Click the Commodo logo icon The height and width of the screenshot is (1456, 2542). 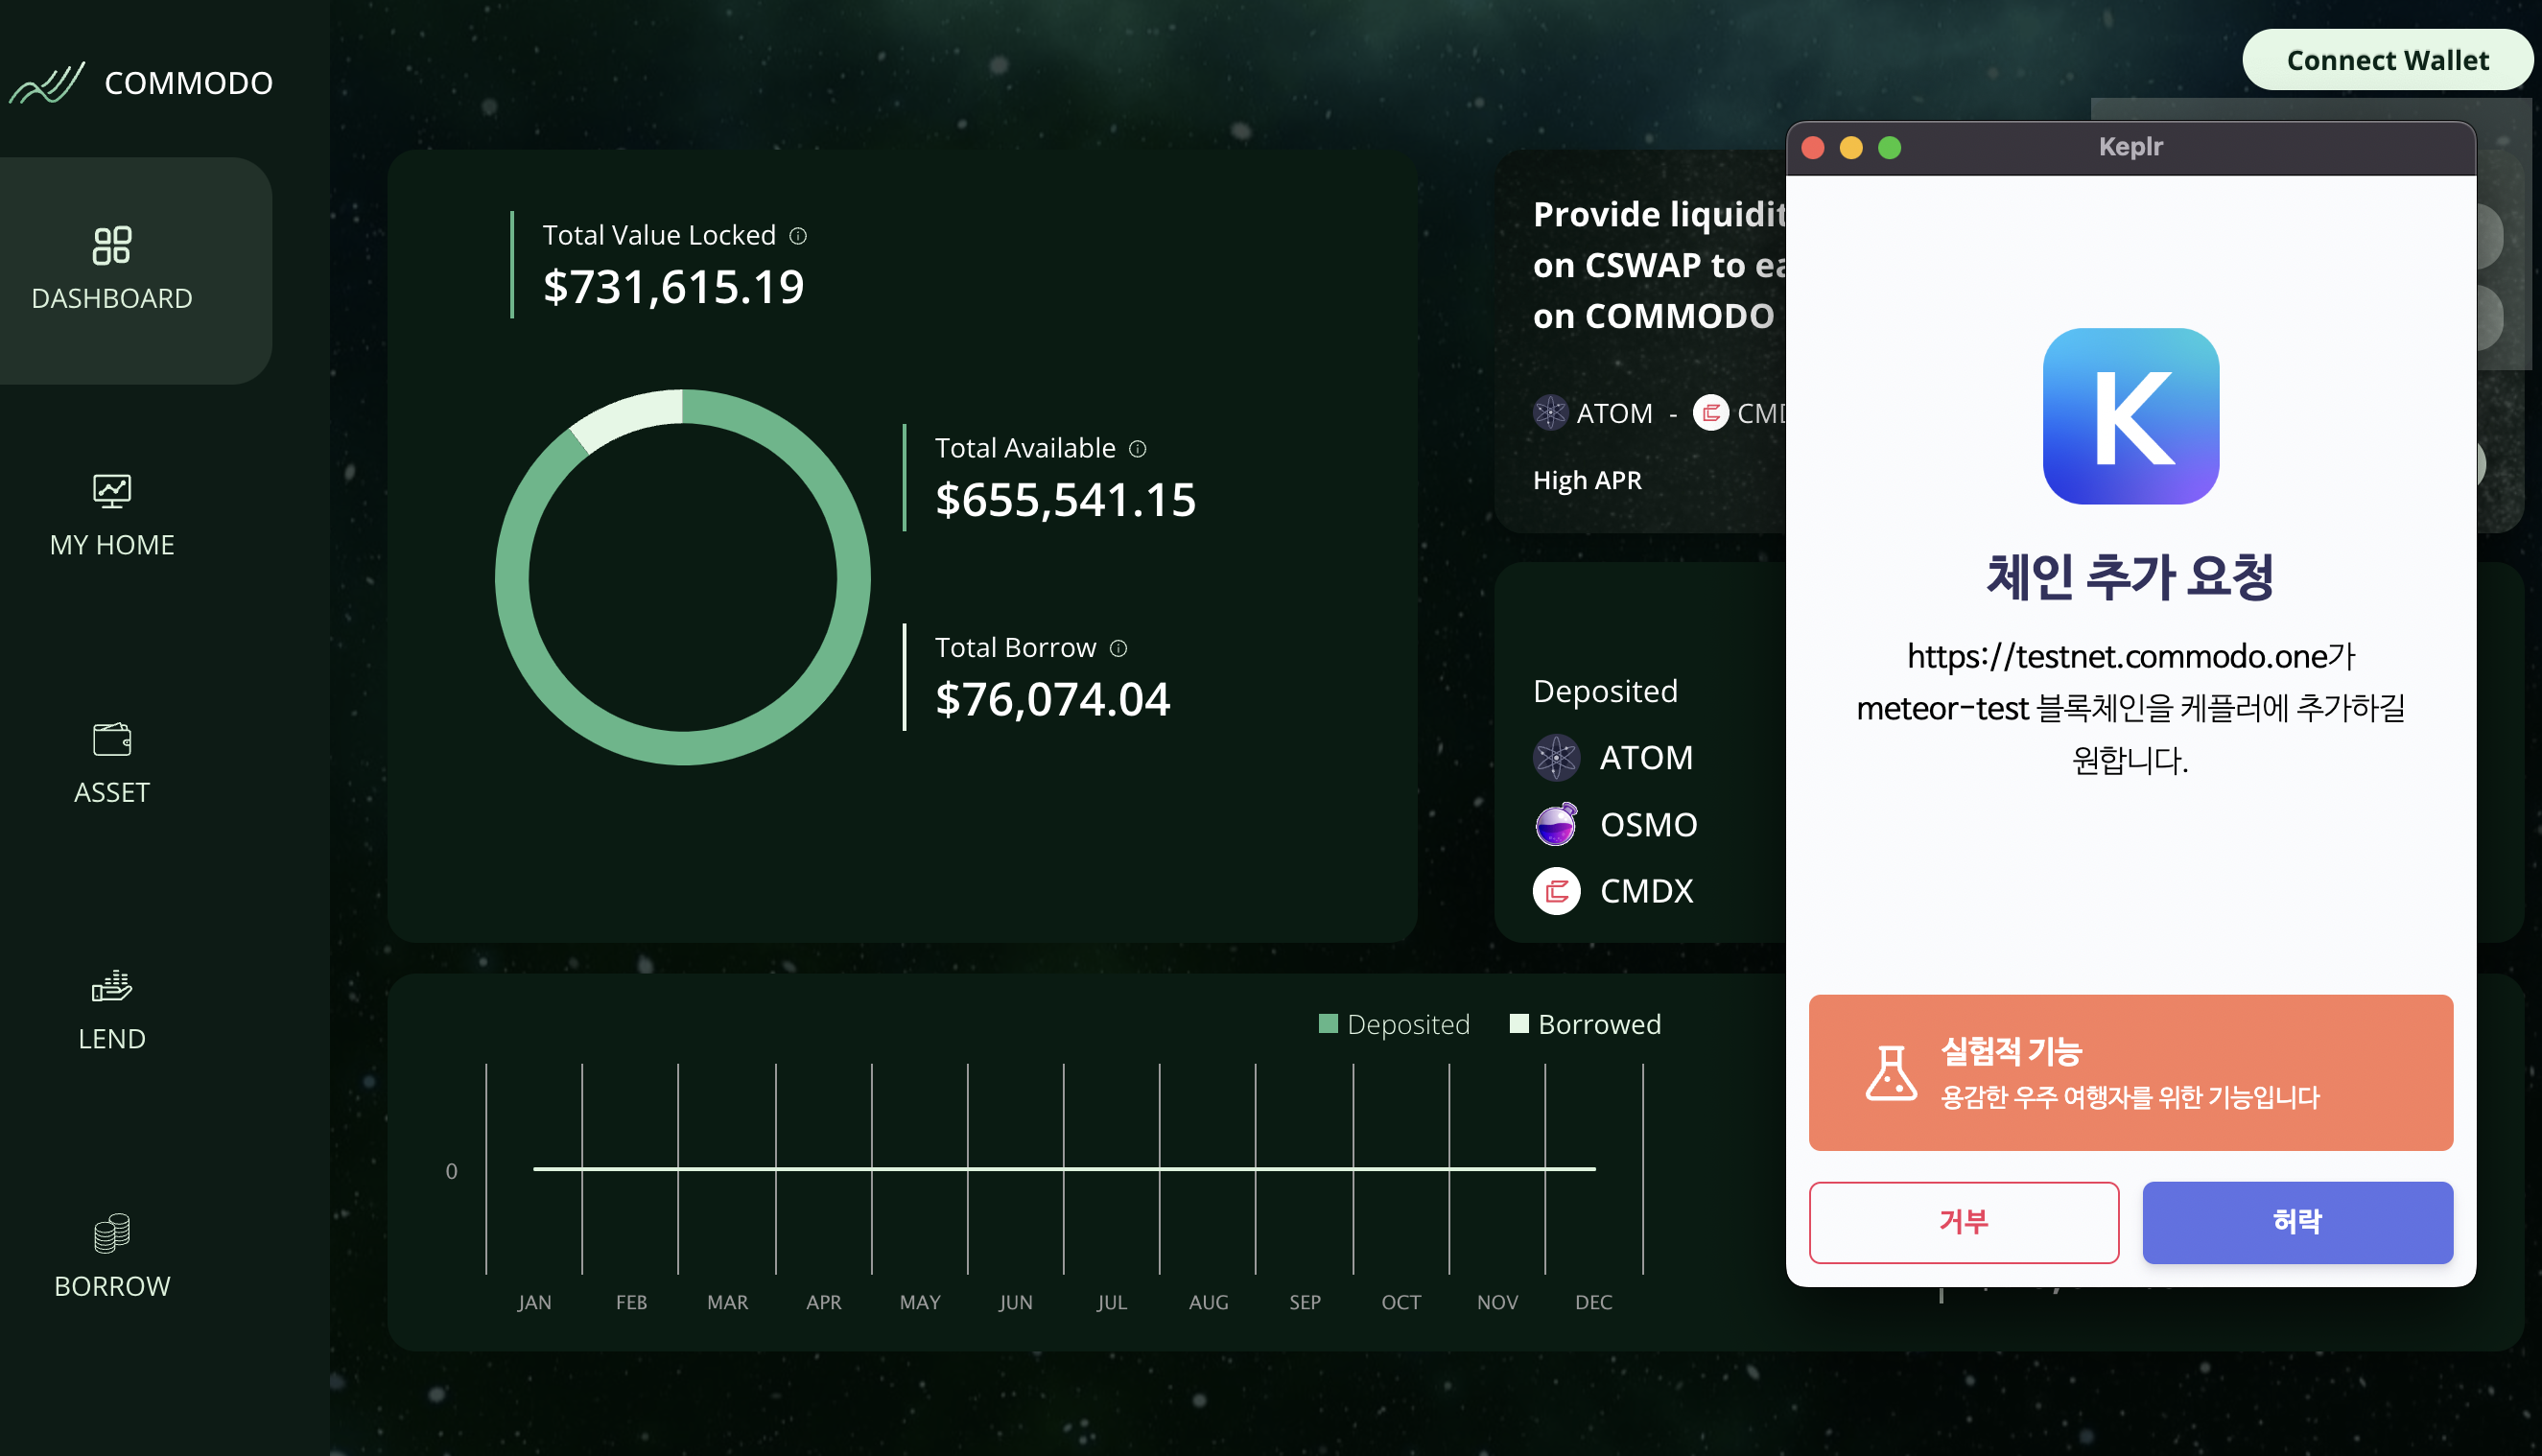pos(47,83)
